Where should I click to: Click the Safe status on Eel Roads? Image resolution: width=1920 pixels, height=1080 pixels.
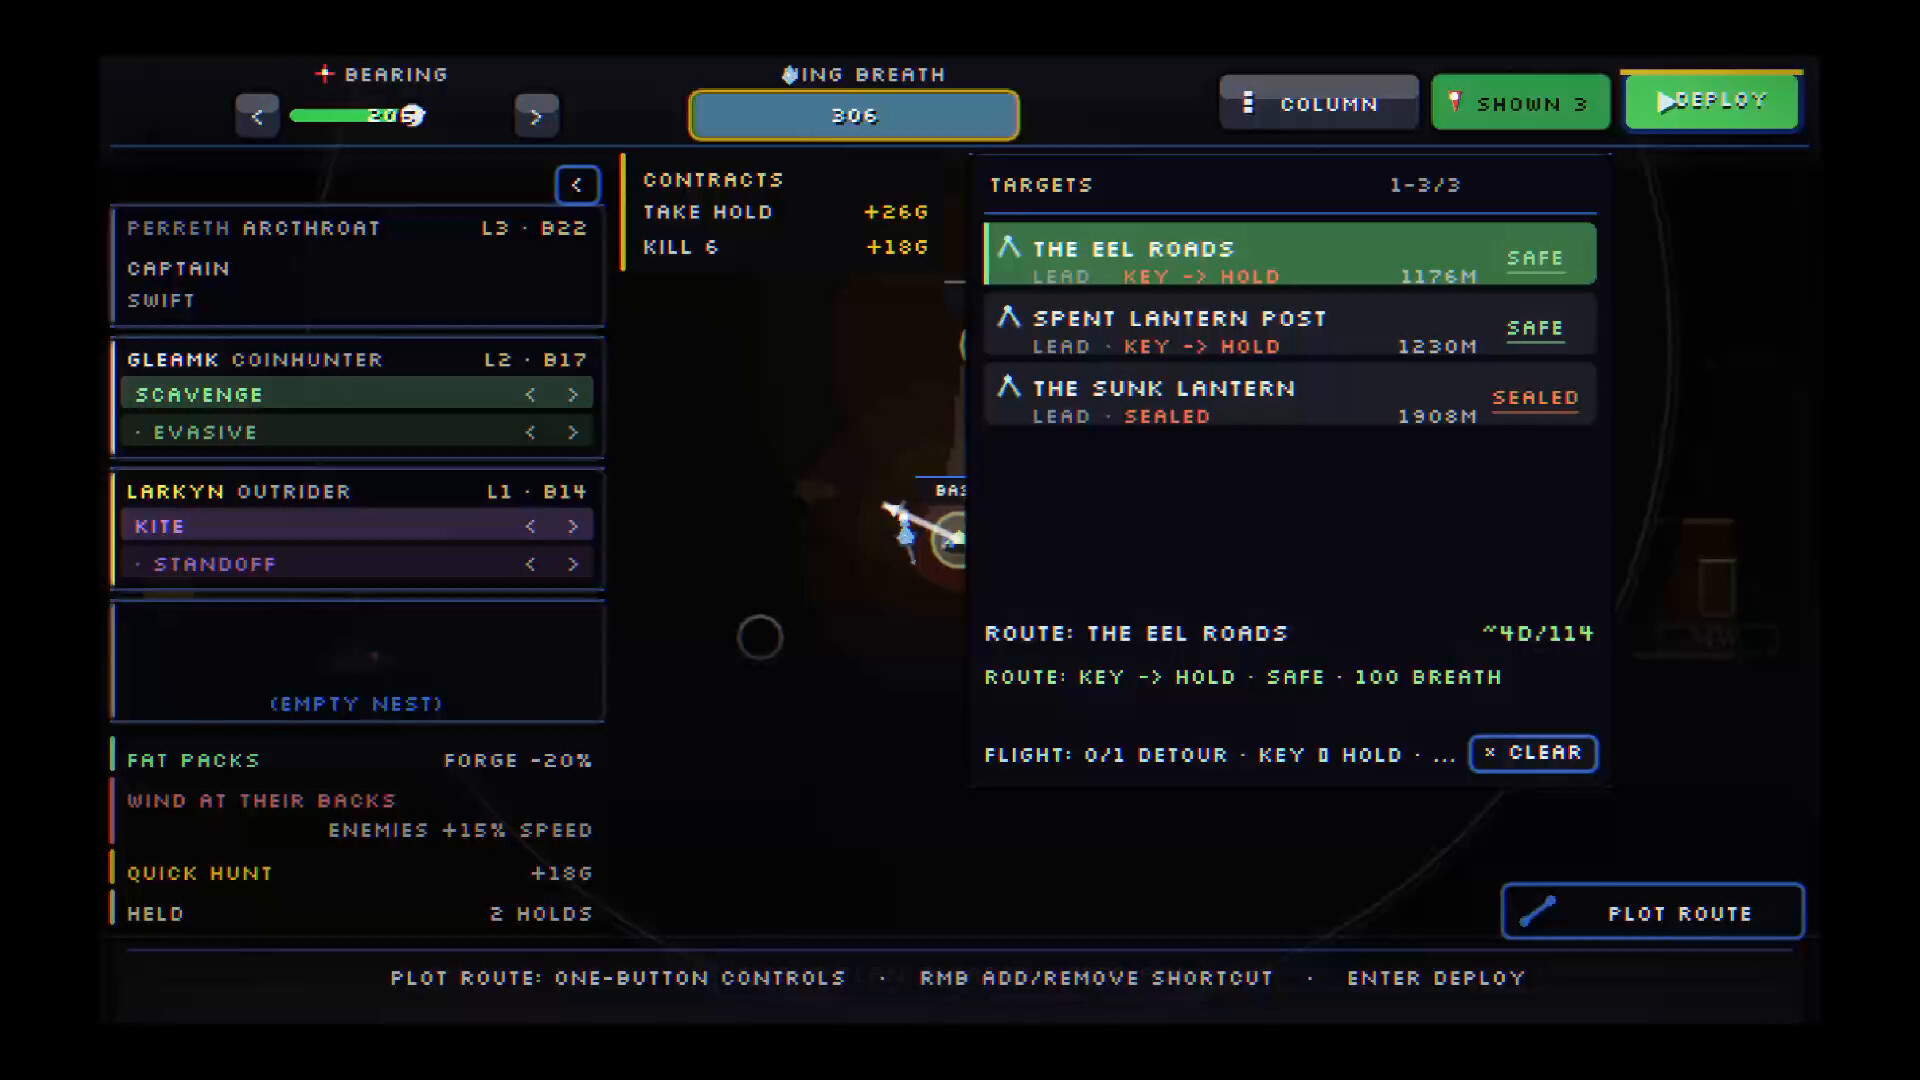(1535, 259)
